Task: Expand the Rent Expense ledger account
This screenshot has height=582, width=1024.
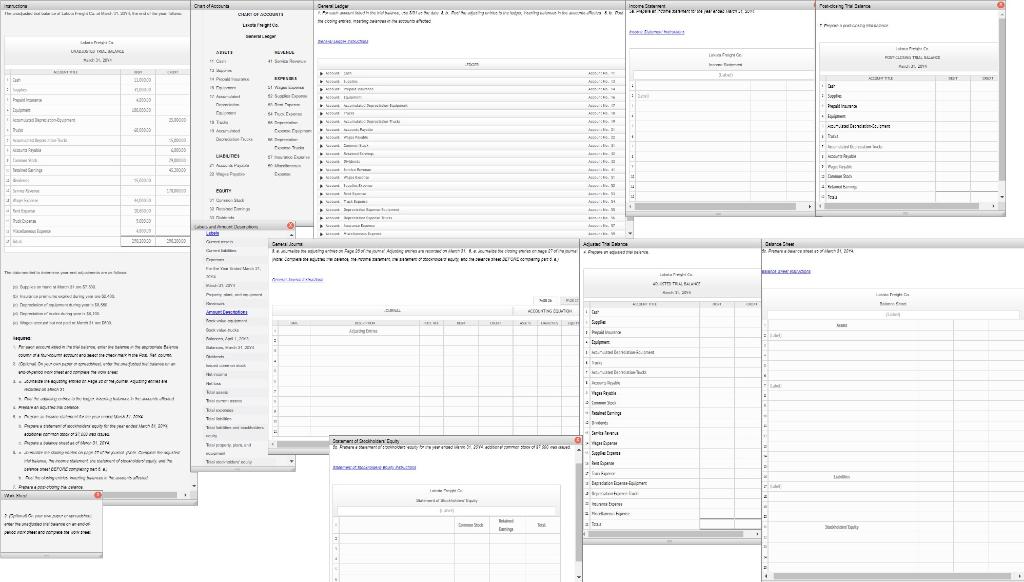Action: pyautogui.click(x=321, y=194)
